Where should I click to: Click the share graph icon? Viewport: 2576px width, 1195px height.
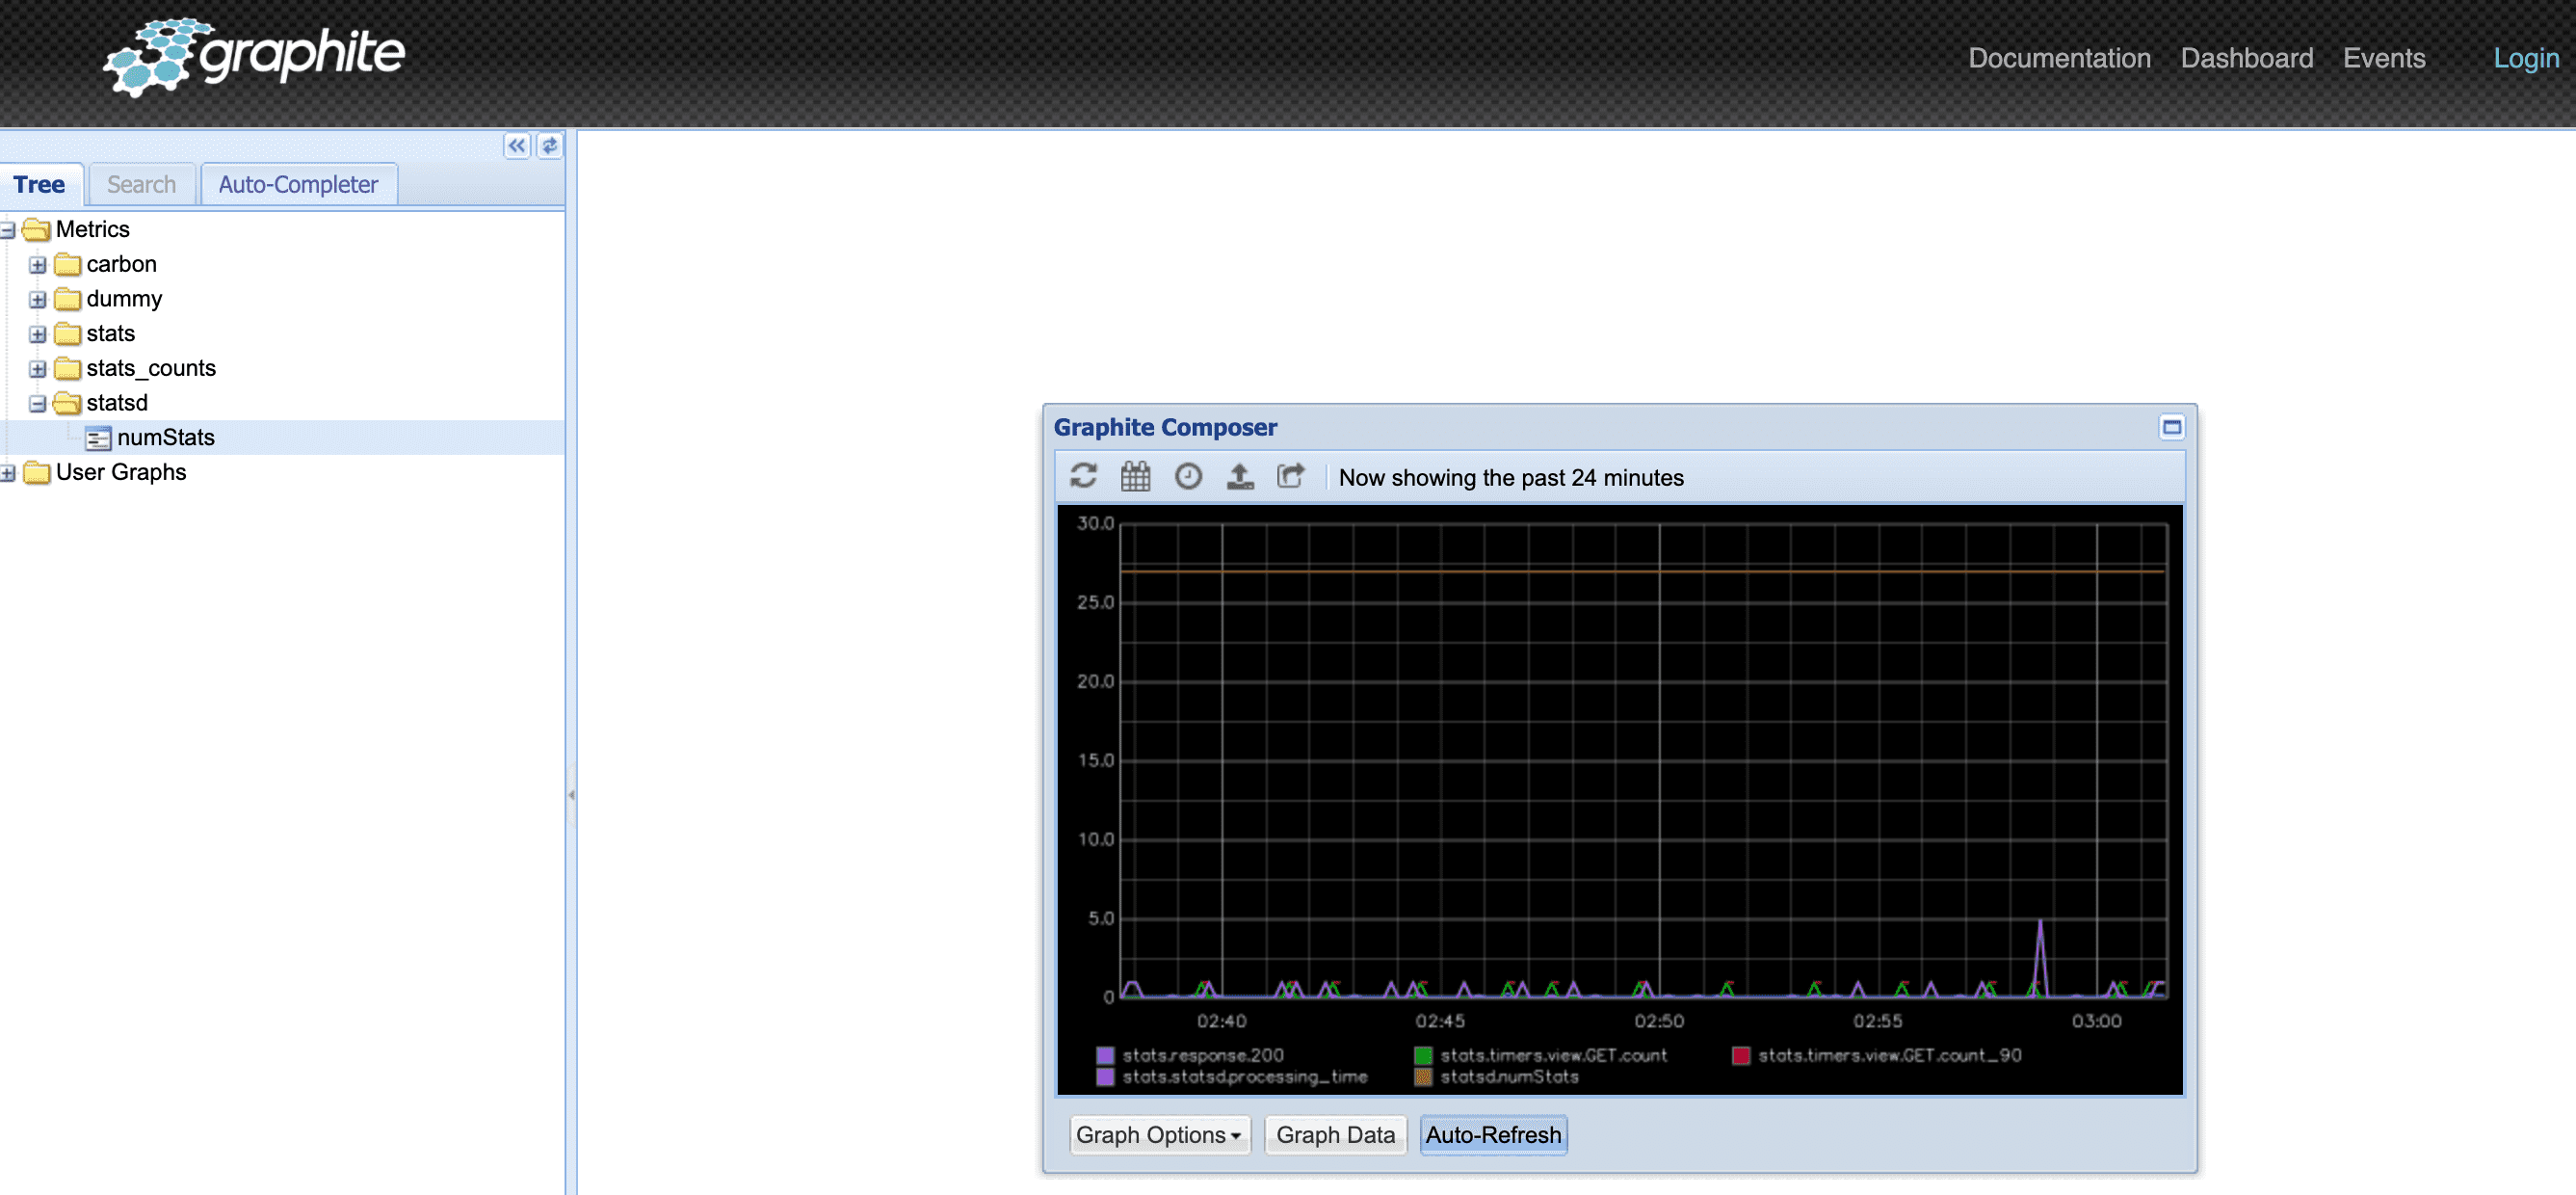(1291, 476)
